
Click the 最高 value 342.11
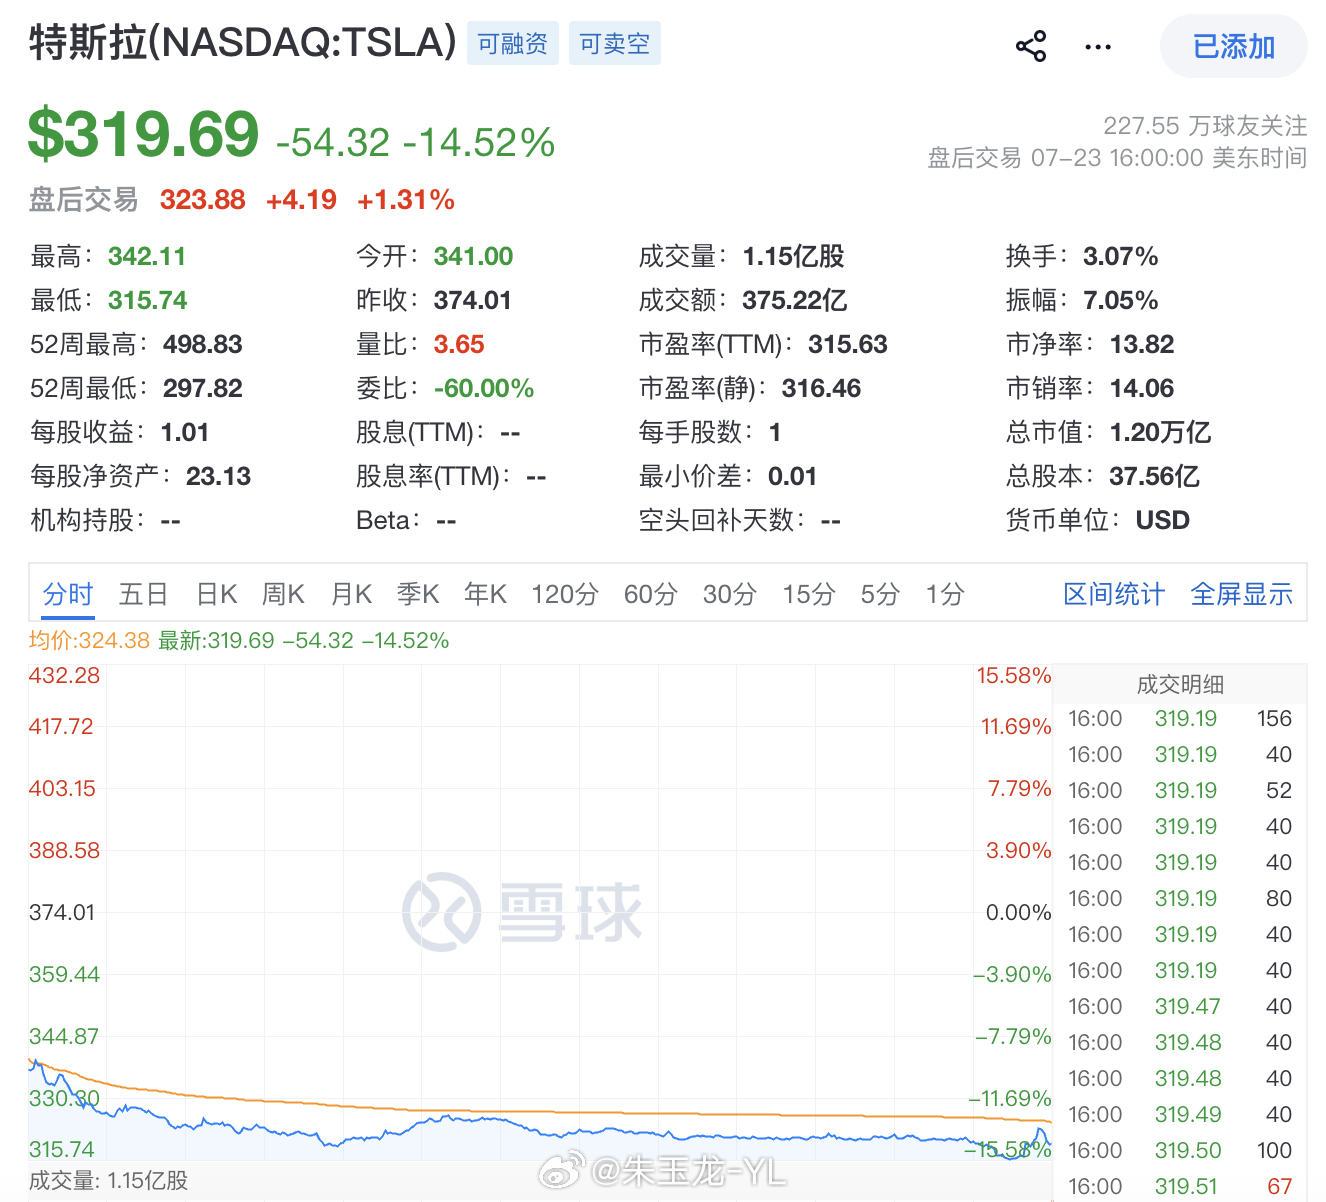click(147, 256)
